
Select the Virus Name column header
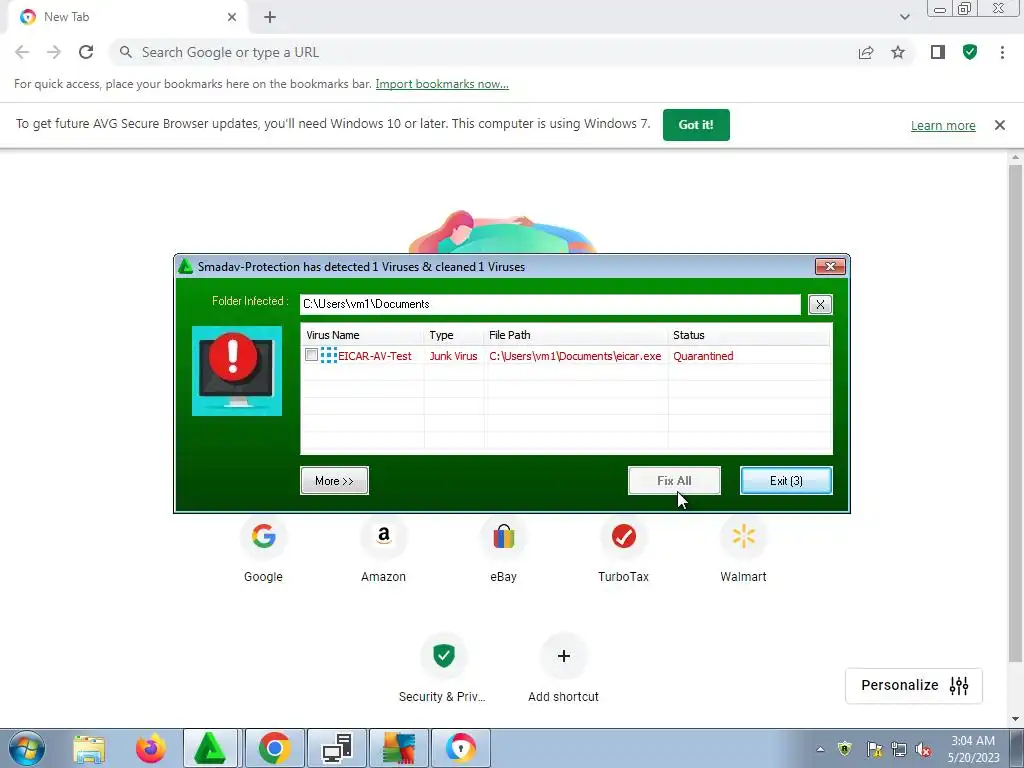point(362,335)
